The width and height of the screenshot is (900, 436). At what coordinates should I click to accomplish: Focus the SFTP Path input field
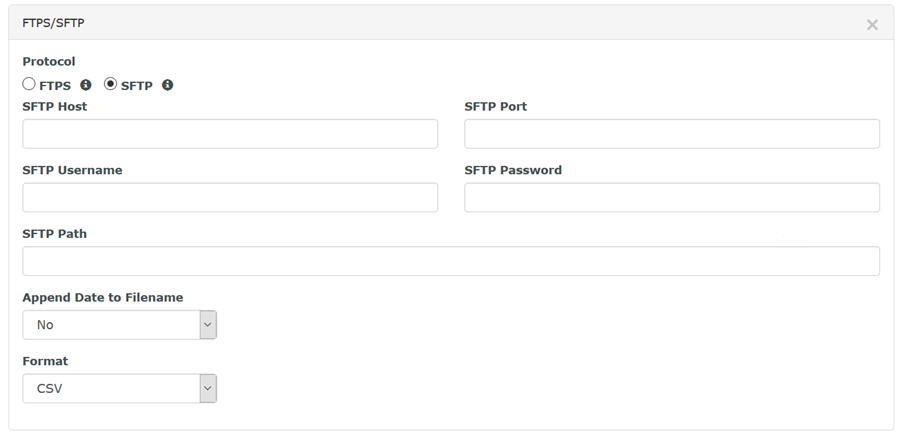[451, 261]
